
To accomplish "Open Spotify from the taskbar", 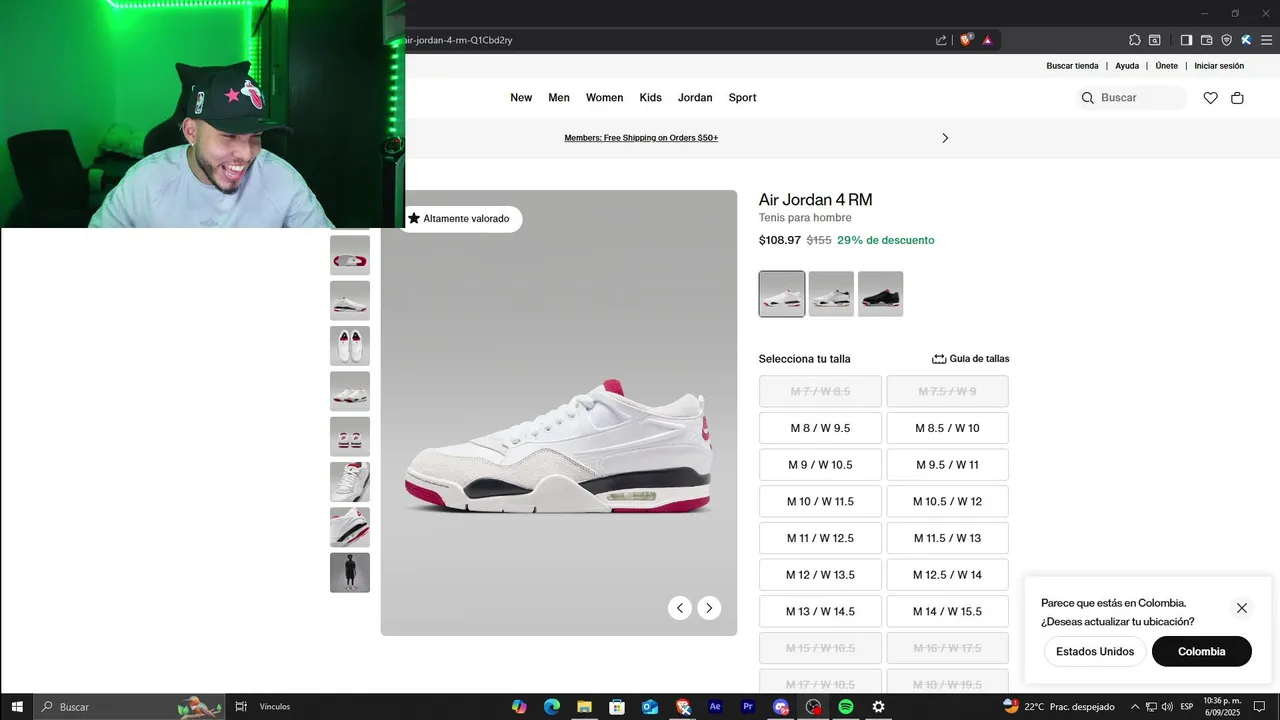I will pyautogui.click(x=846, y=707).
